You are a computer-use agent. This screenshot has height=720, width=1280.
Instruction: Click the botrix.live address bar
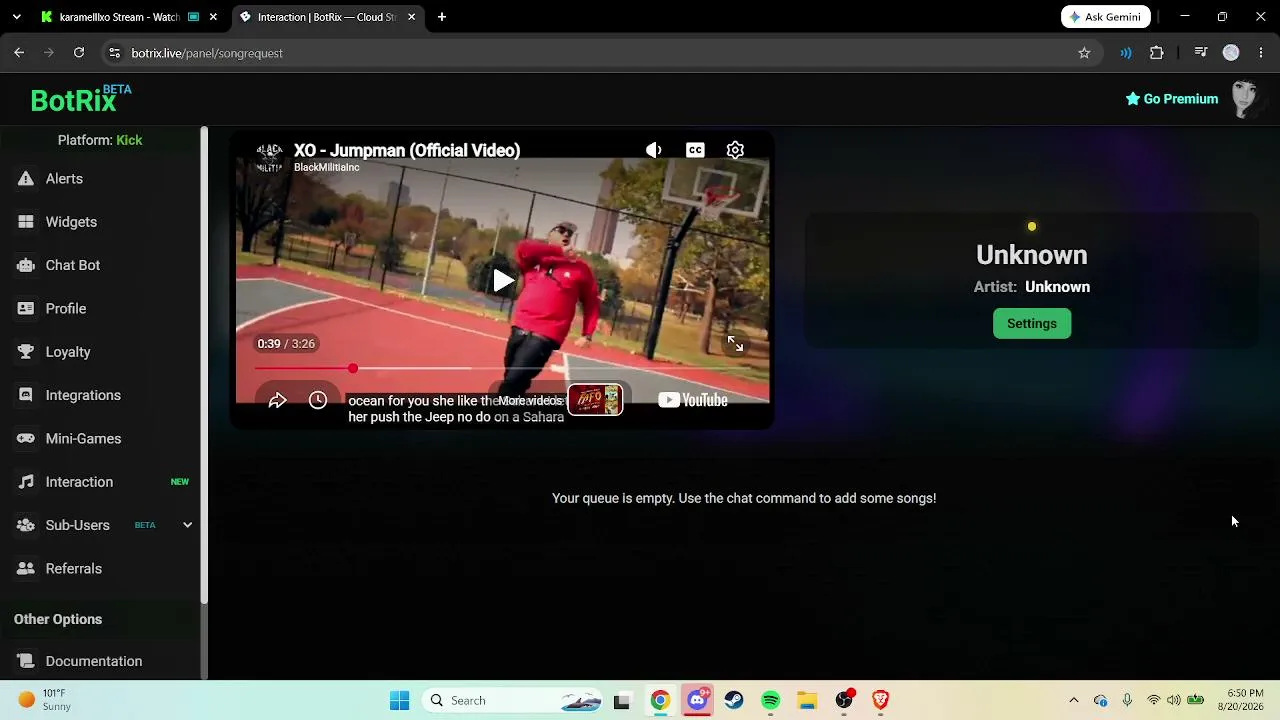[x=600, y=53]
